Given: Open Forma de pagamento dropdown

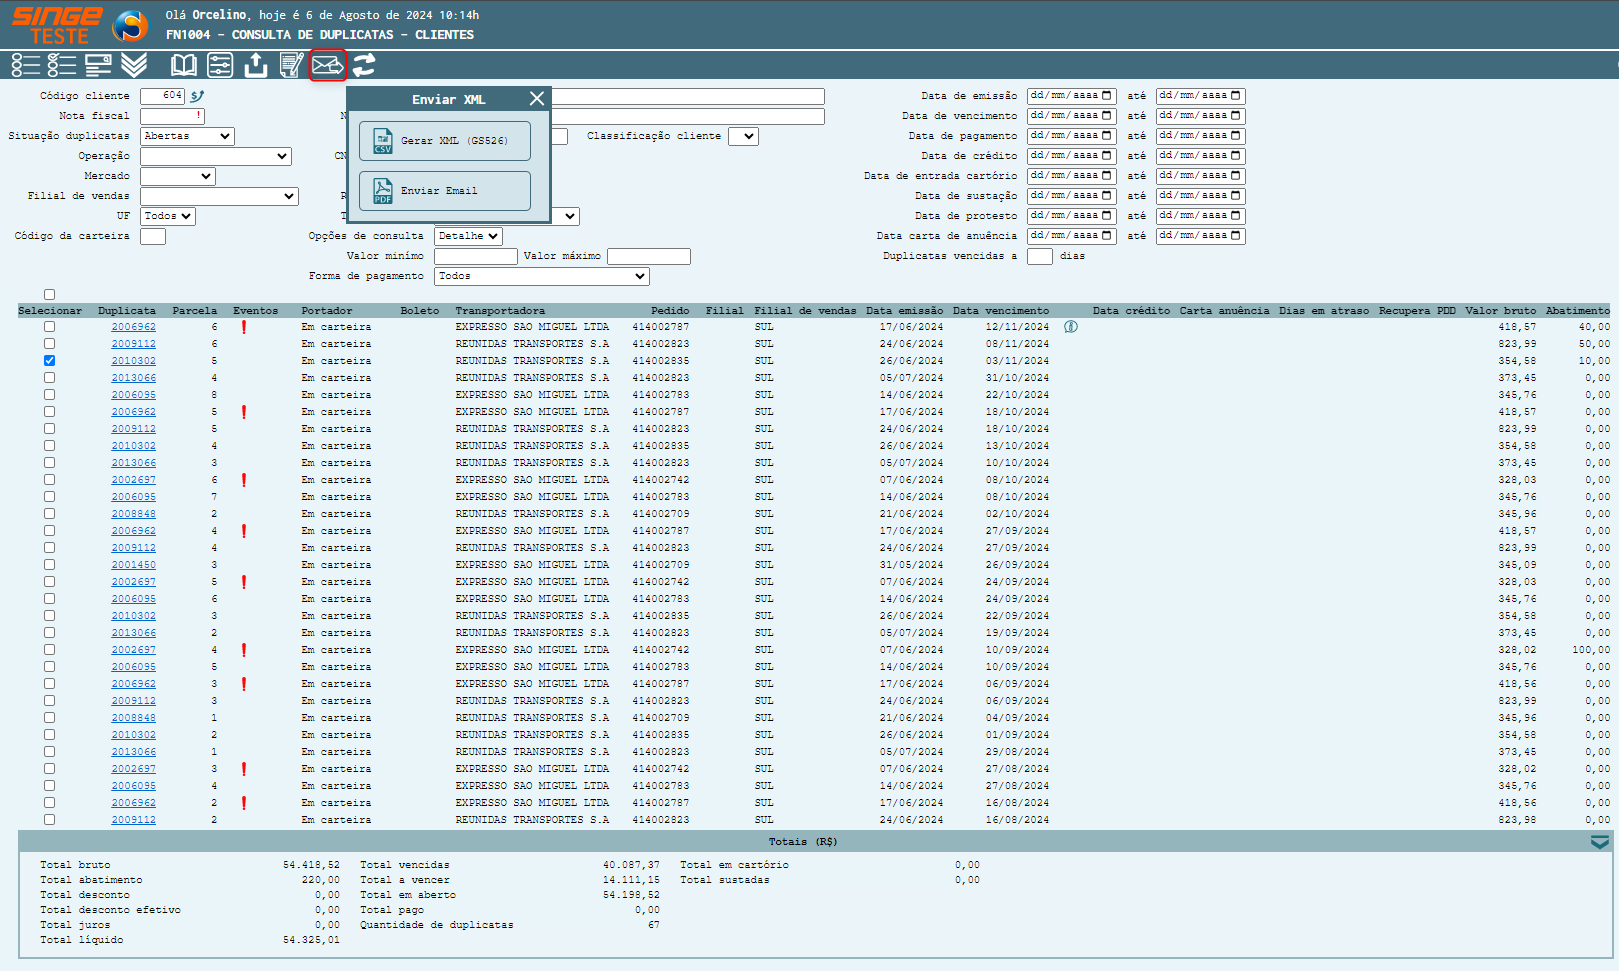Looking at the screenshot, I should coord(542,276).
